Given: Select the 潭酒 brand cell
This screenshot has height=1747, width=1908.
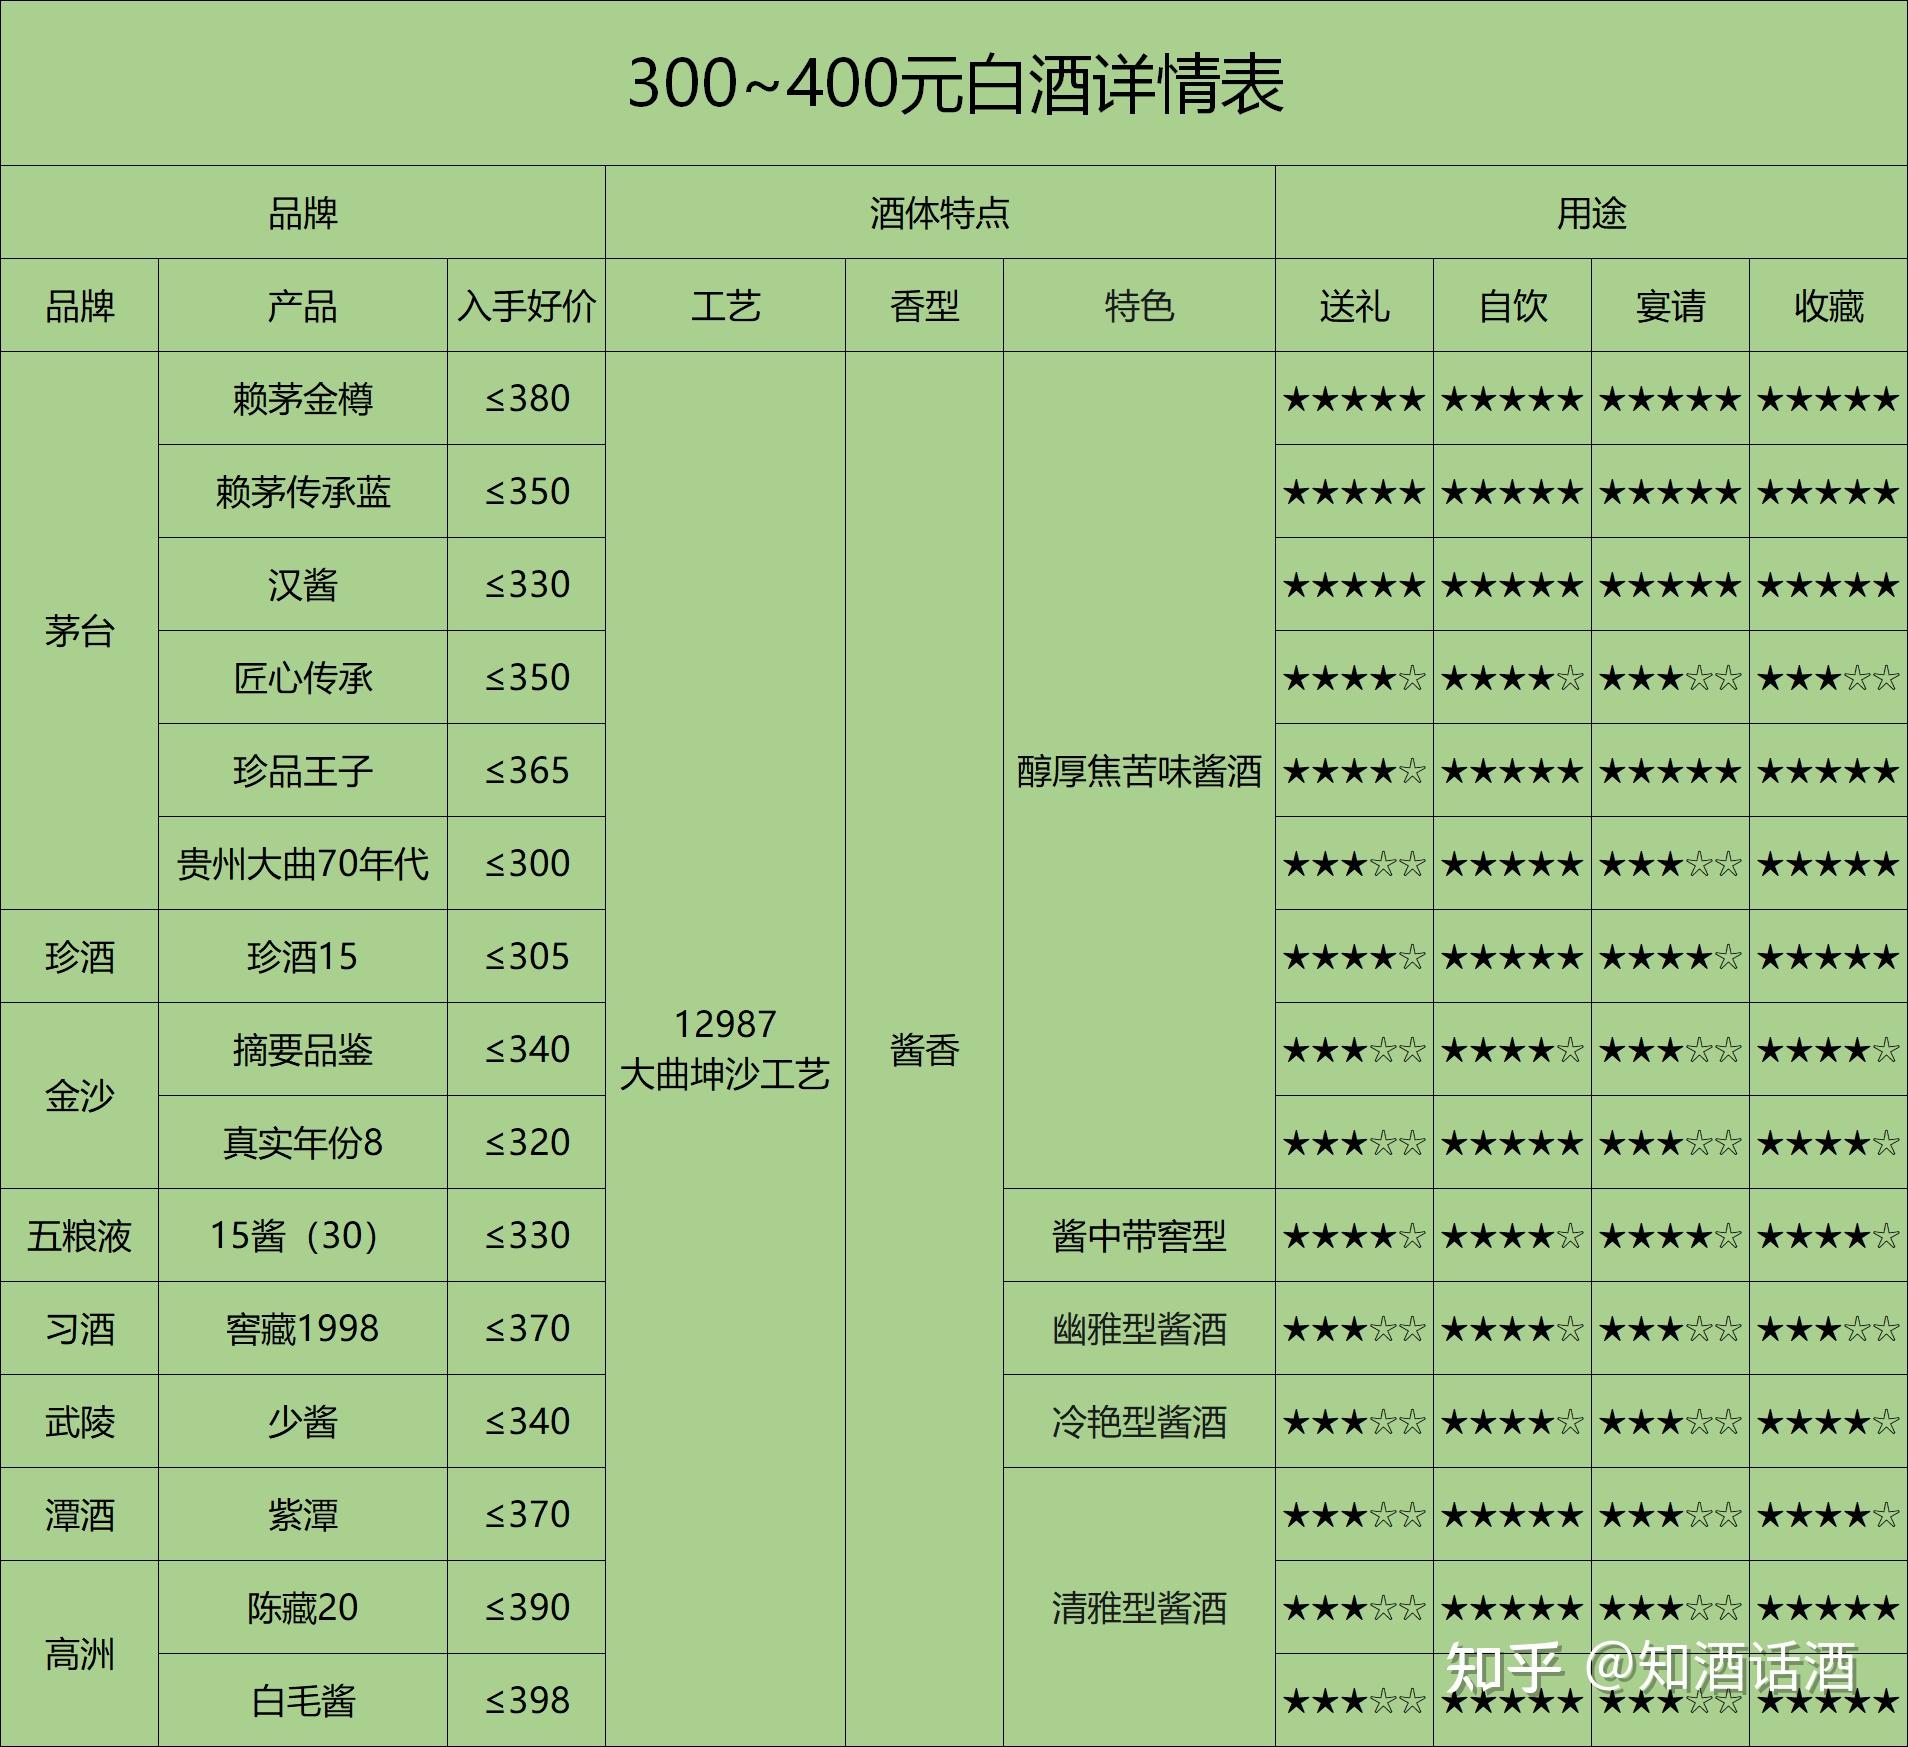Looking at the screenshot, I should [79, 1514].
